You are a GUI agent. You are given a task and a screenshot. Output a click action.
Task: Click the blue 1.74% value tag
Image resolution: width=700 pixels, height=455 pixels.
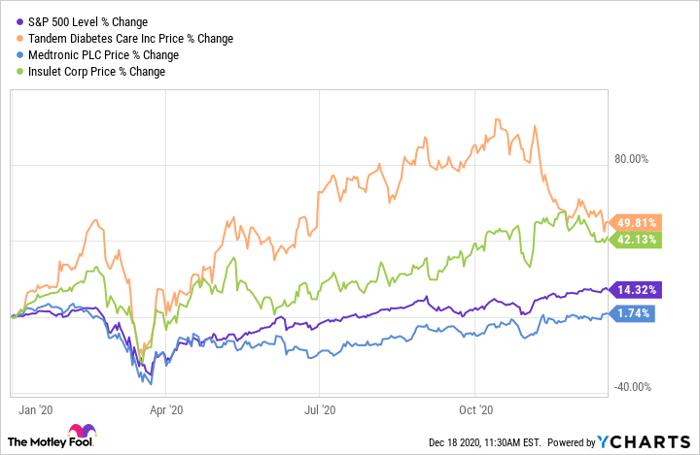(x=633, y=314)
